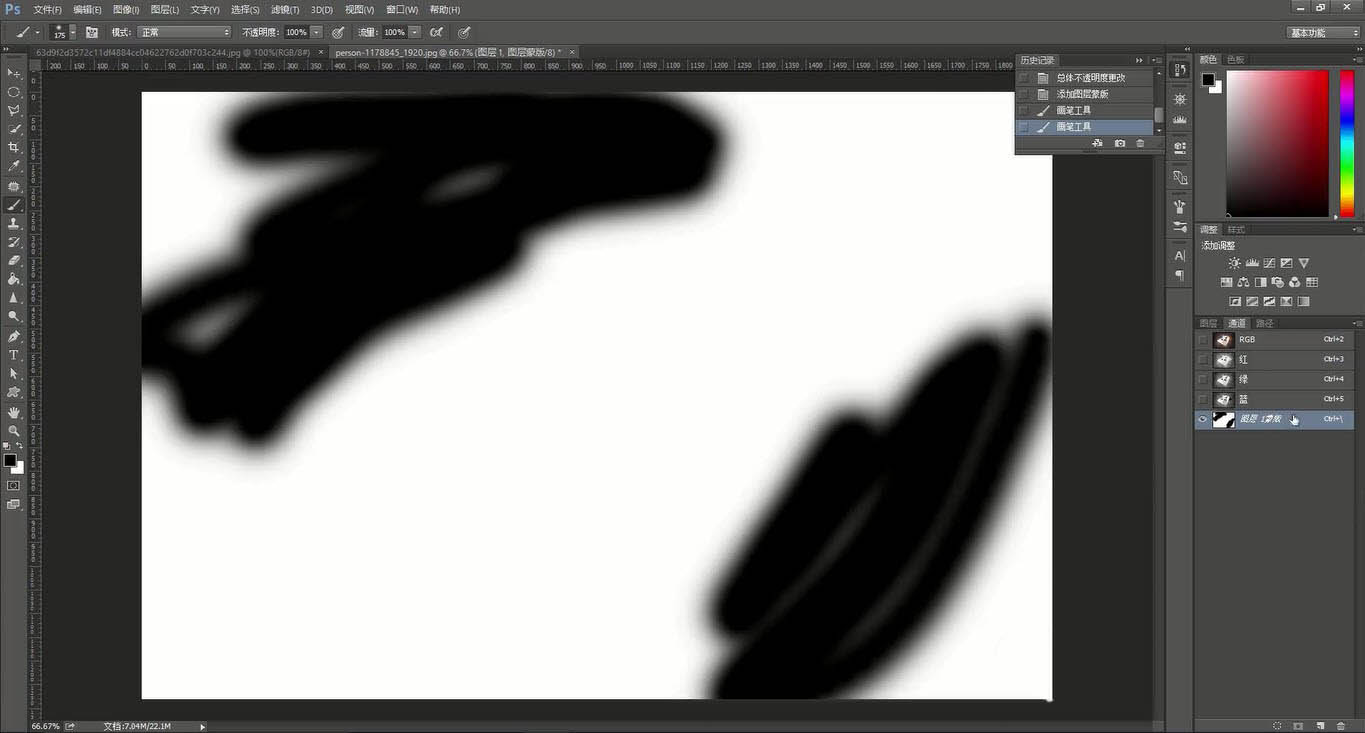
Task: Open the flow 流量 dropdown arrow
Action: coord(414,32)
